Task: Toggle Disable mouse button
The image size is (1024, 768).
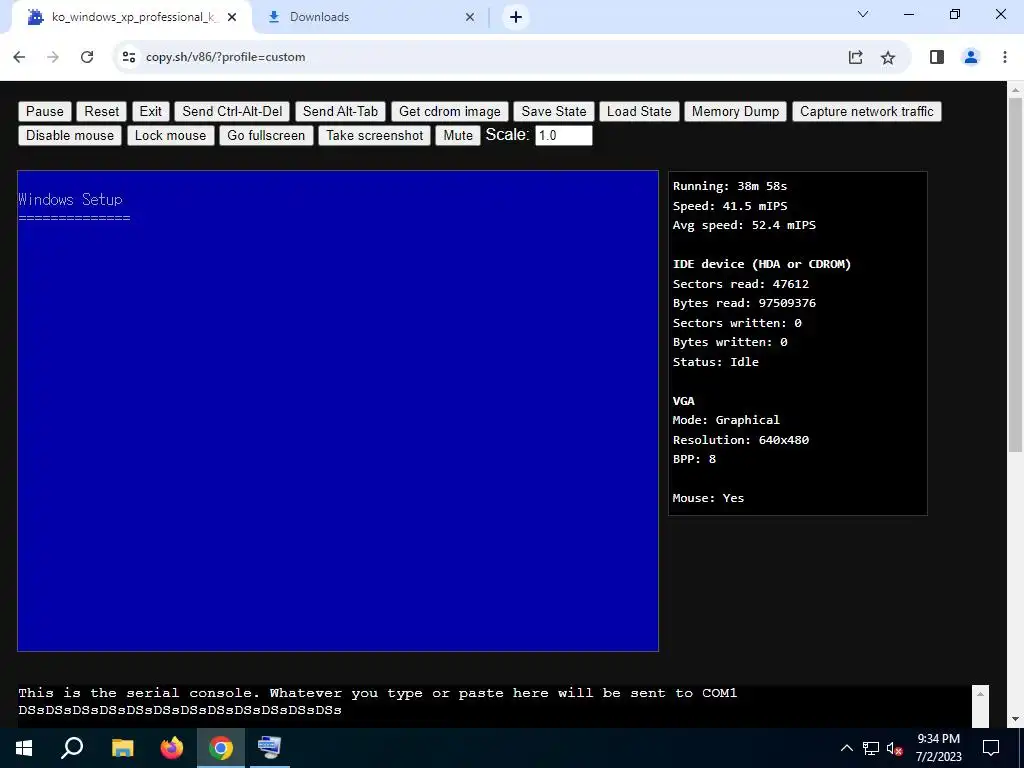Action: click(70, 135)
